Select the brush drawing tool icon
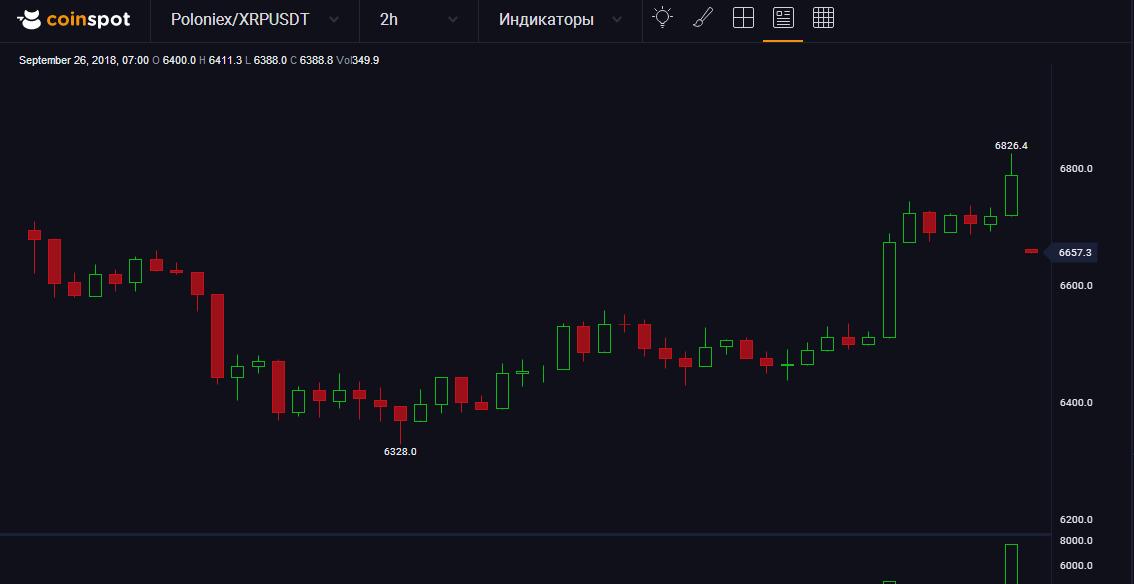The height and width of the screenshot is (584, 1134). click(x=703, y=18)
